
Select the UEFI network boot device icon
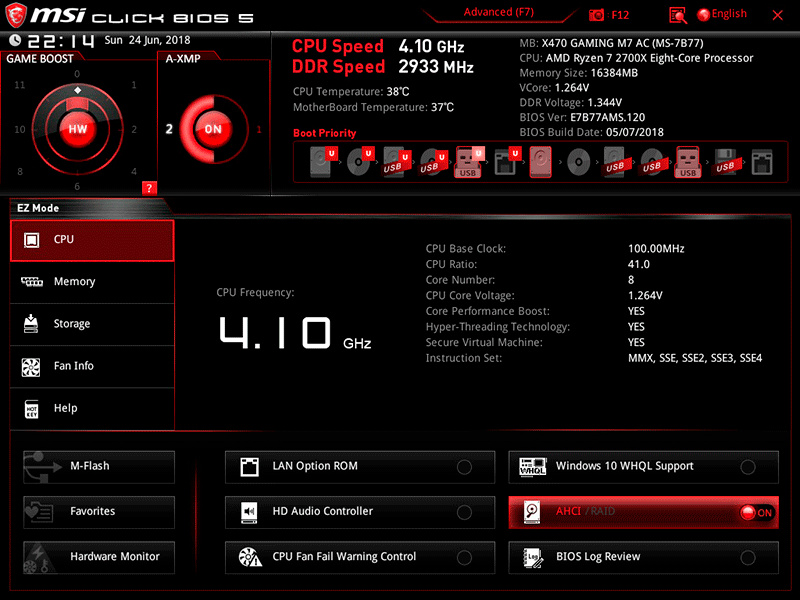[506, 162]
